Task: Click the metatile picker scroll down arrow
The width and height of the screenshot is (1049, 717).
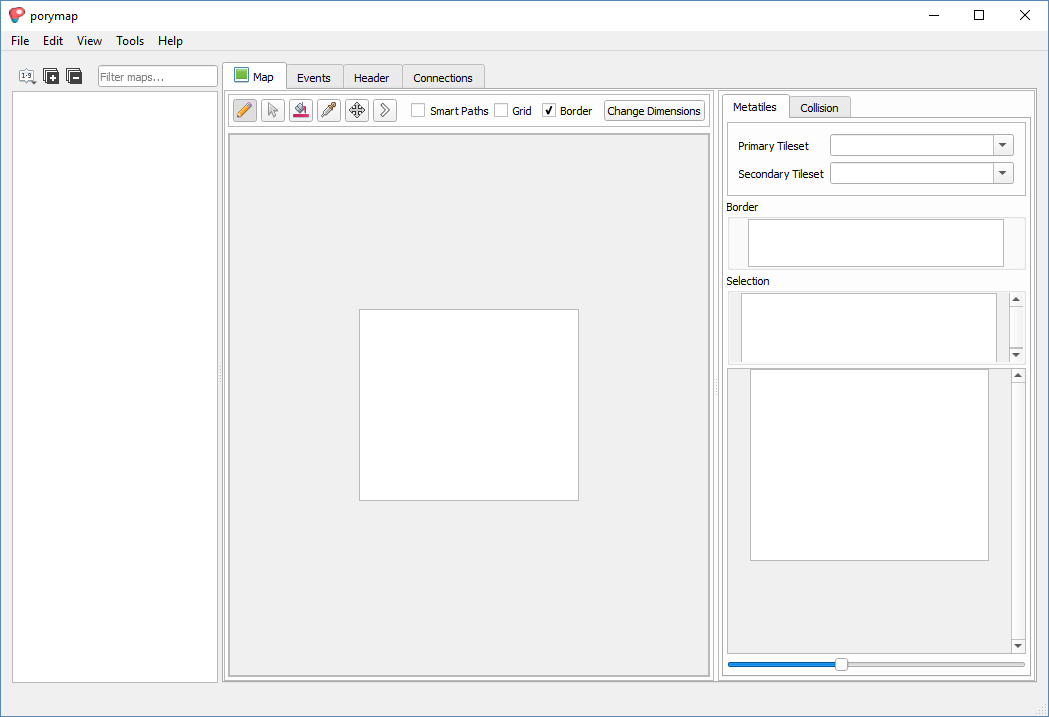Action: tap(1018, 645)
